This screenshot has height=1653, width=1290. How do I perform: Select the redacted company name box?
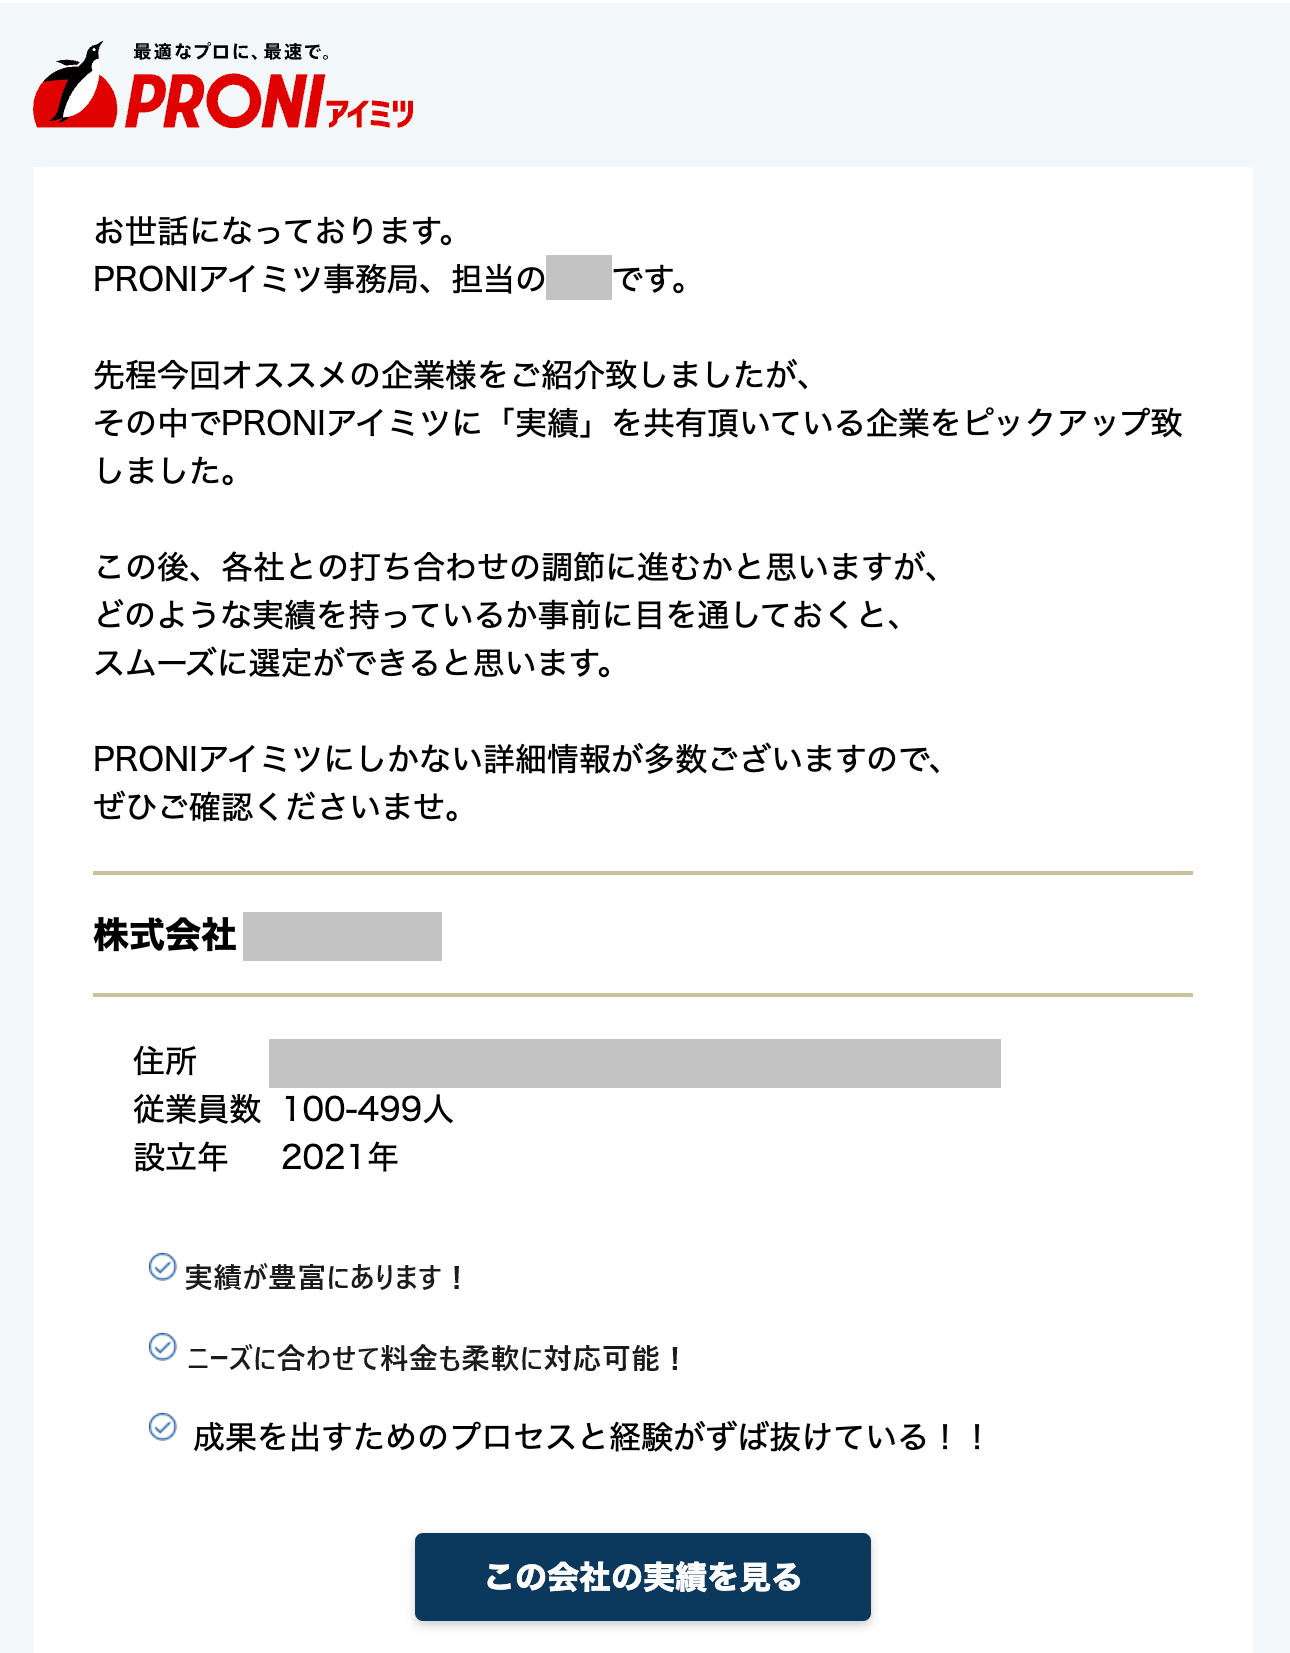pos(342,937)
